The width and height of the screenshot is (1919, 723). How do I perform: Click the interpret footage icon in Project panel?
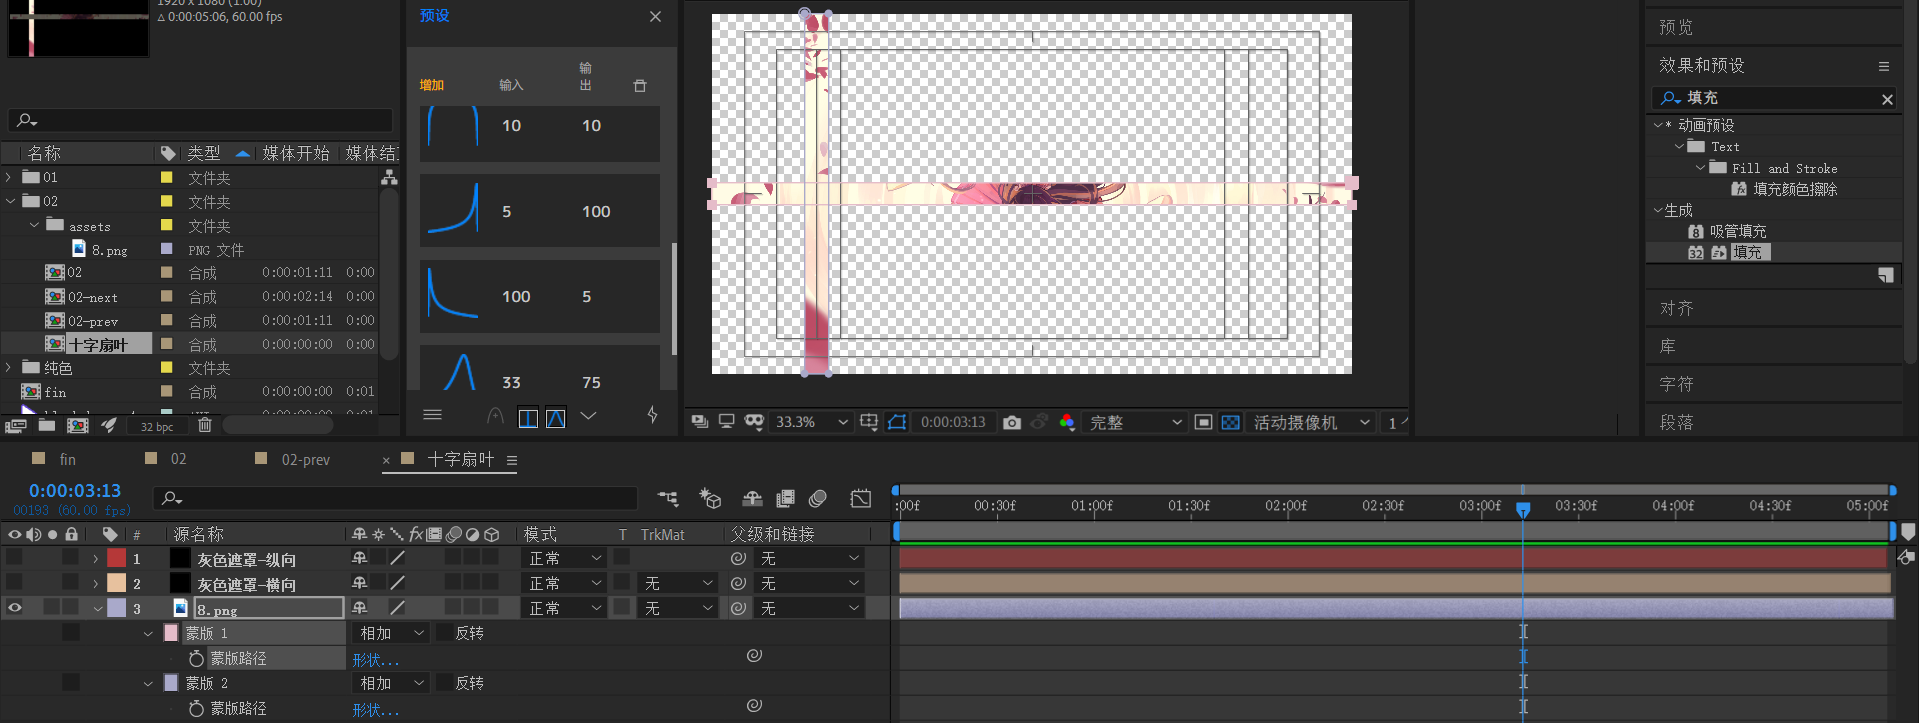15,425
